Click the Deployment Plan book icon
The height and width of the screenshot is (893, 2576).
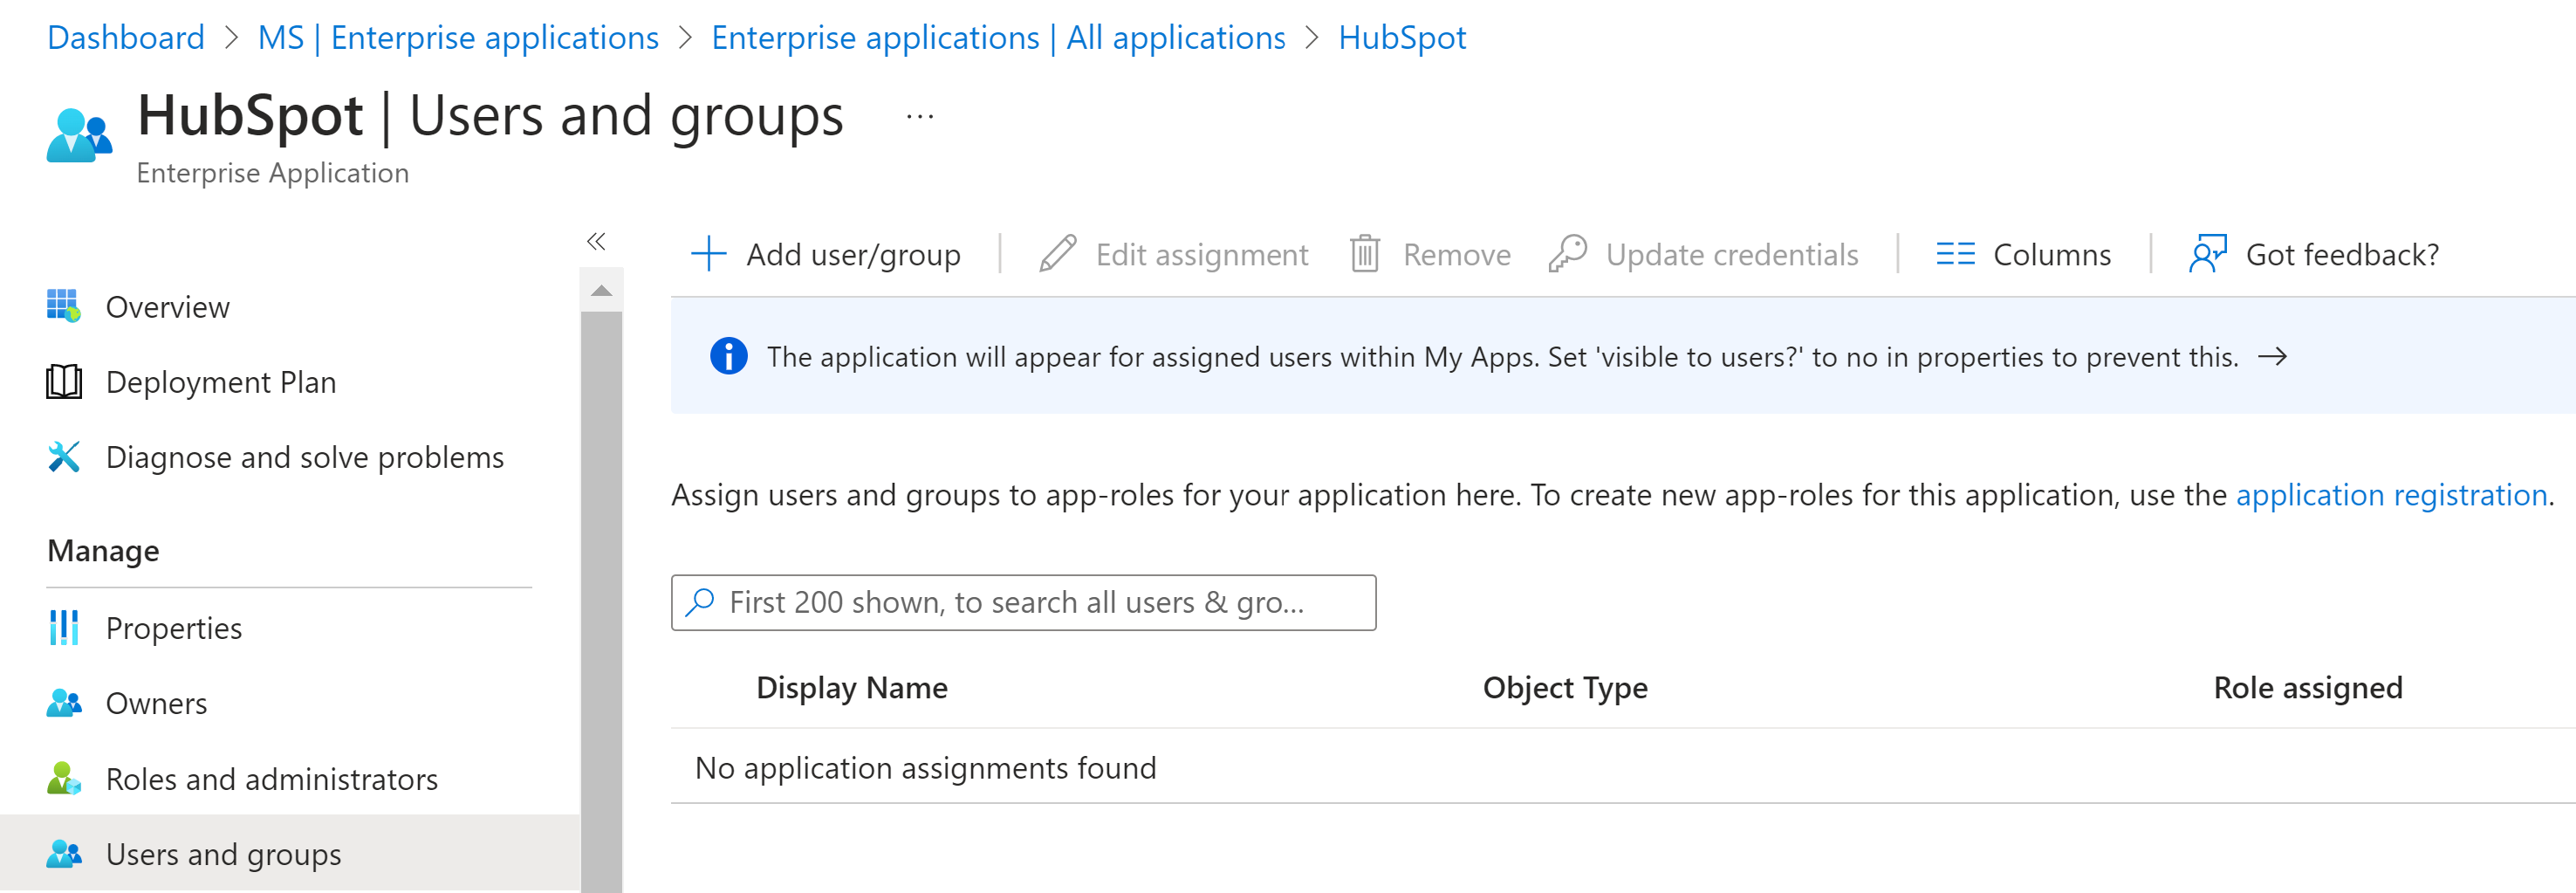coord(64,381)
